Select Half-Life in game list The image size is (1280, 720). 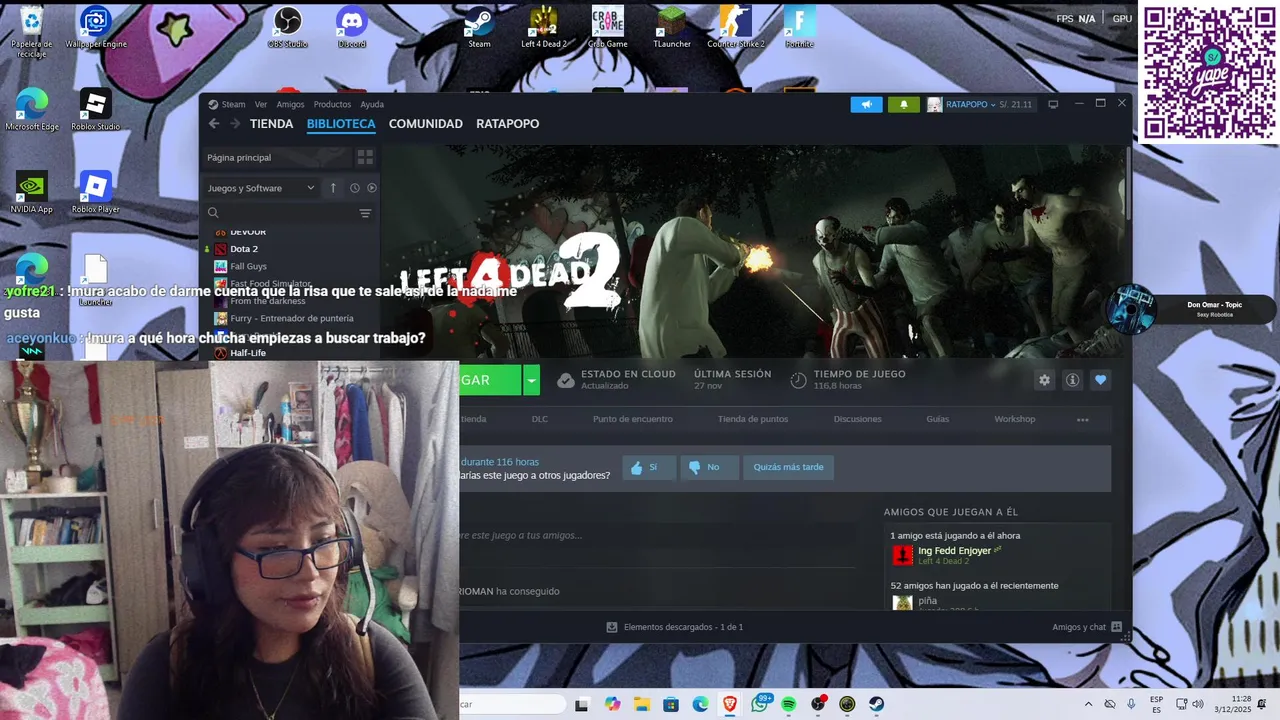point(247,353)
